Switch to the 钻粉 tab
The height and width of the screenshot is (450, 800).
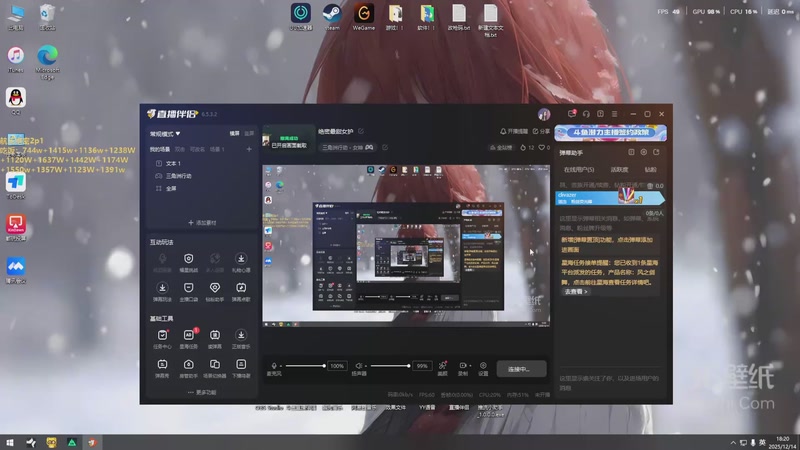point(651,169)
